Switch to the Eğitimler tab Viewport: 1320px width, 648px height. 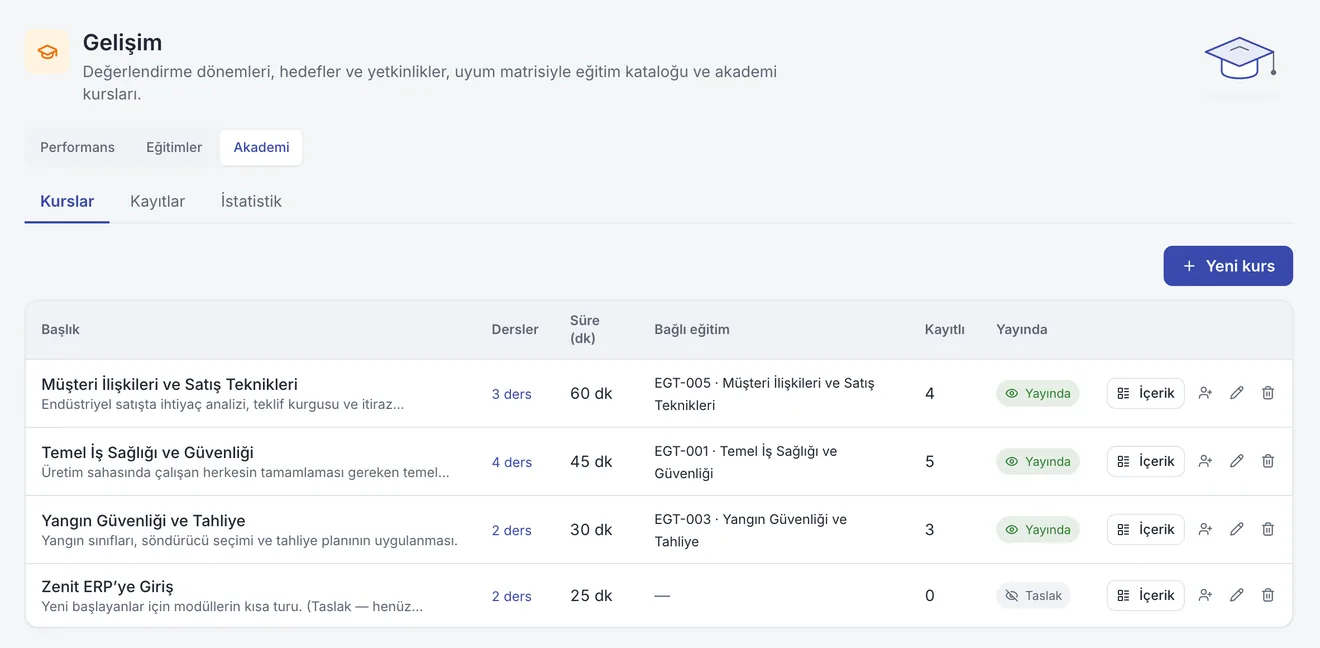click(174, 147)
